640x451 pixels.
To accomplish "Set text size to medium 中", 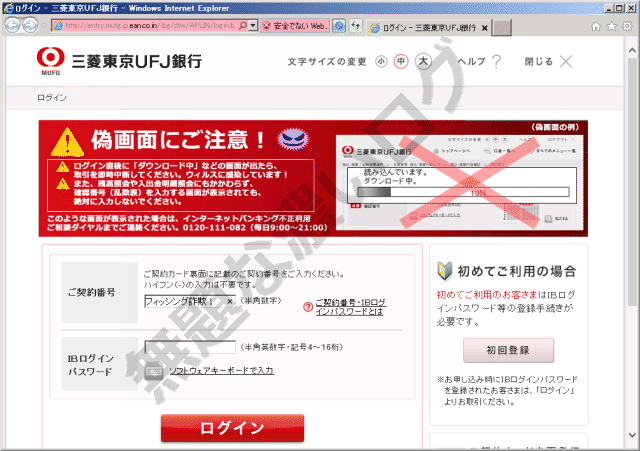I will pyautogui.click(x=401, y=62).
